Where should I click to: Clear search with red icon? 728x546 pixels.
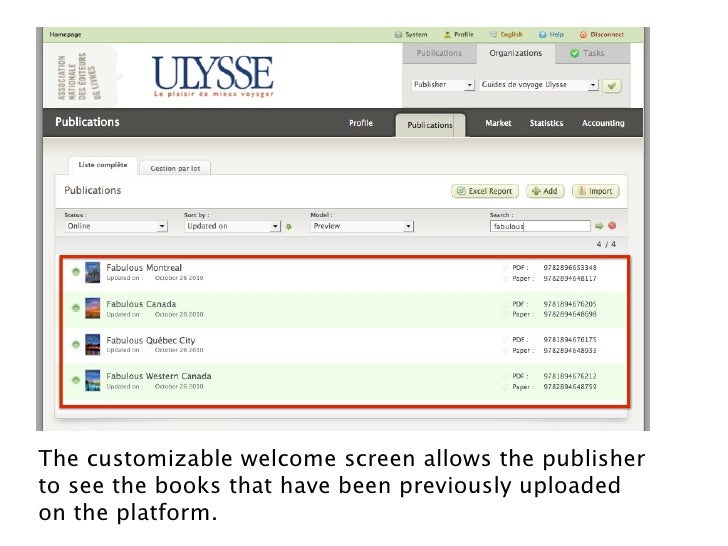click(612, 226)
